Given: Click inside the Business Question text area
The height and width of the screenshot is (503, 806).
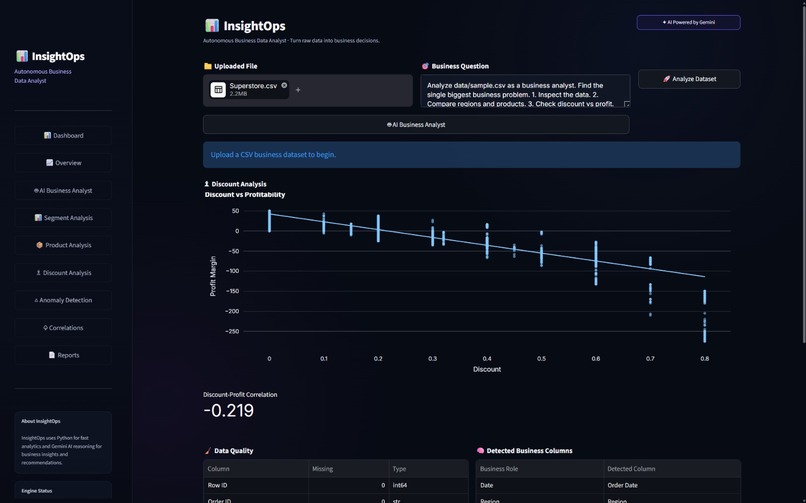Looking at the screenshot, I should [x=525, y=91].
